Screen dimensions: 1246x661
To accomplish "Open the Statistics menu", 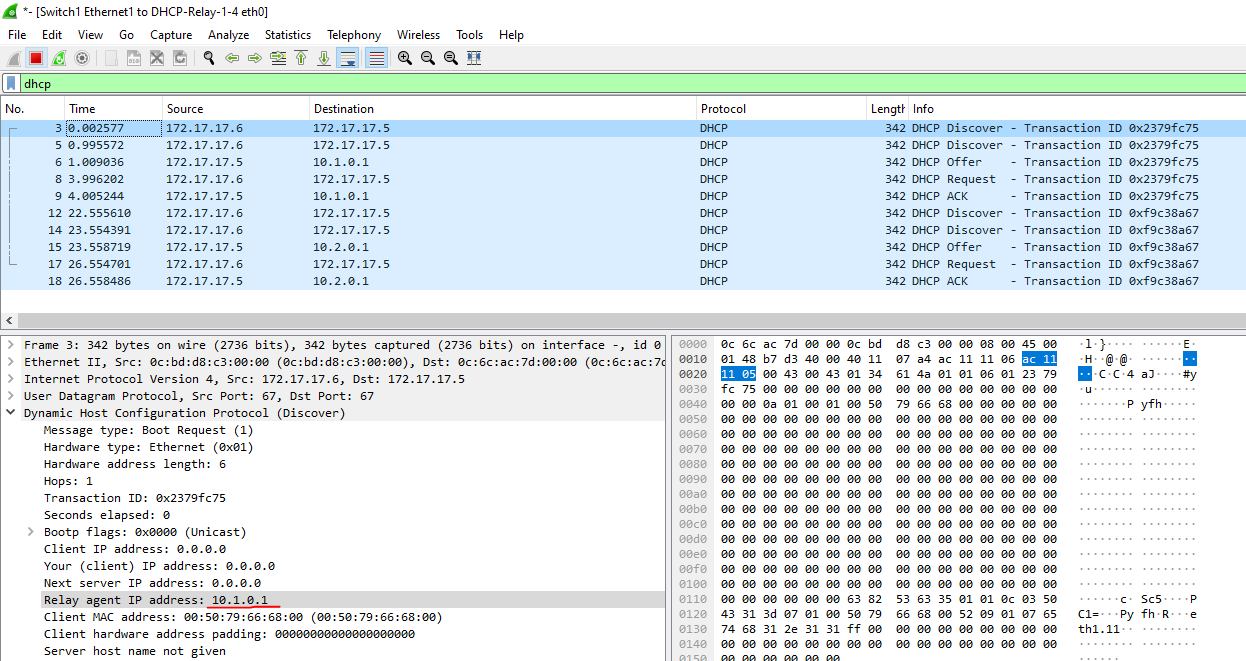I will [x=287, y=34].
